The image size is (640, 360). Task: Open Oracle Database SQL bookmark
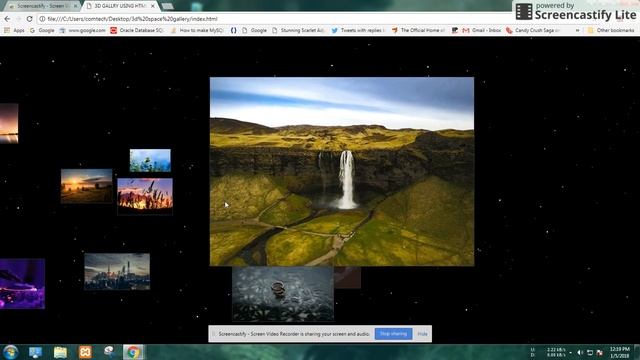click(137, 31)
